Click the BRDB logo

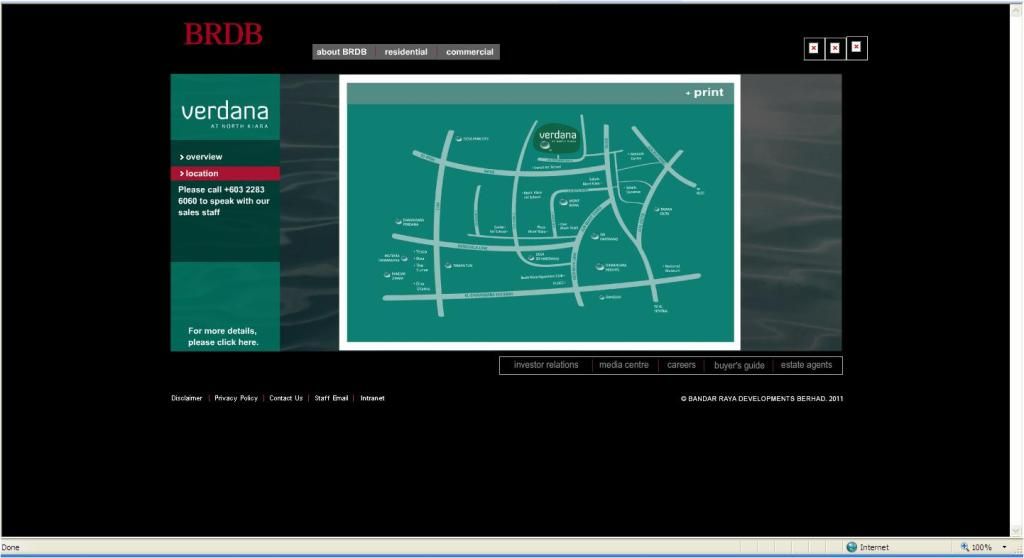tap(223, 34)
